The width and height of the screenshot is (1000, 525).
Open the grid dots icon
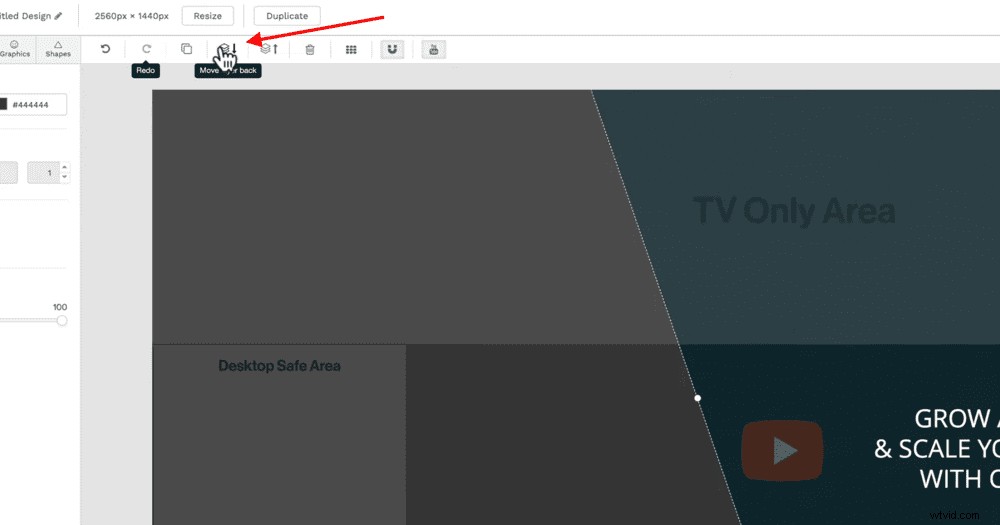[x=351, y=50]
